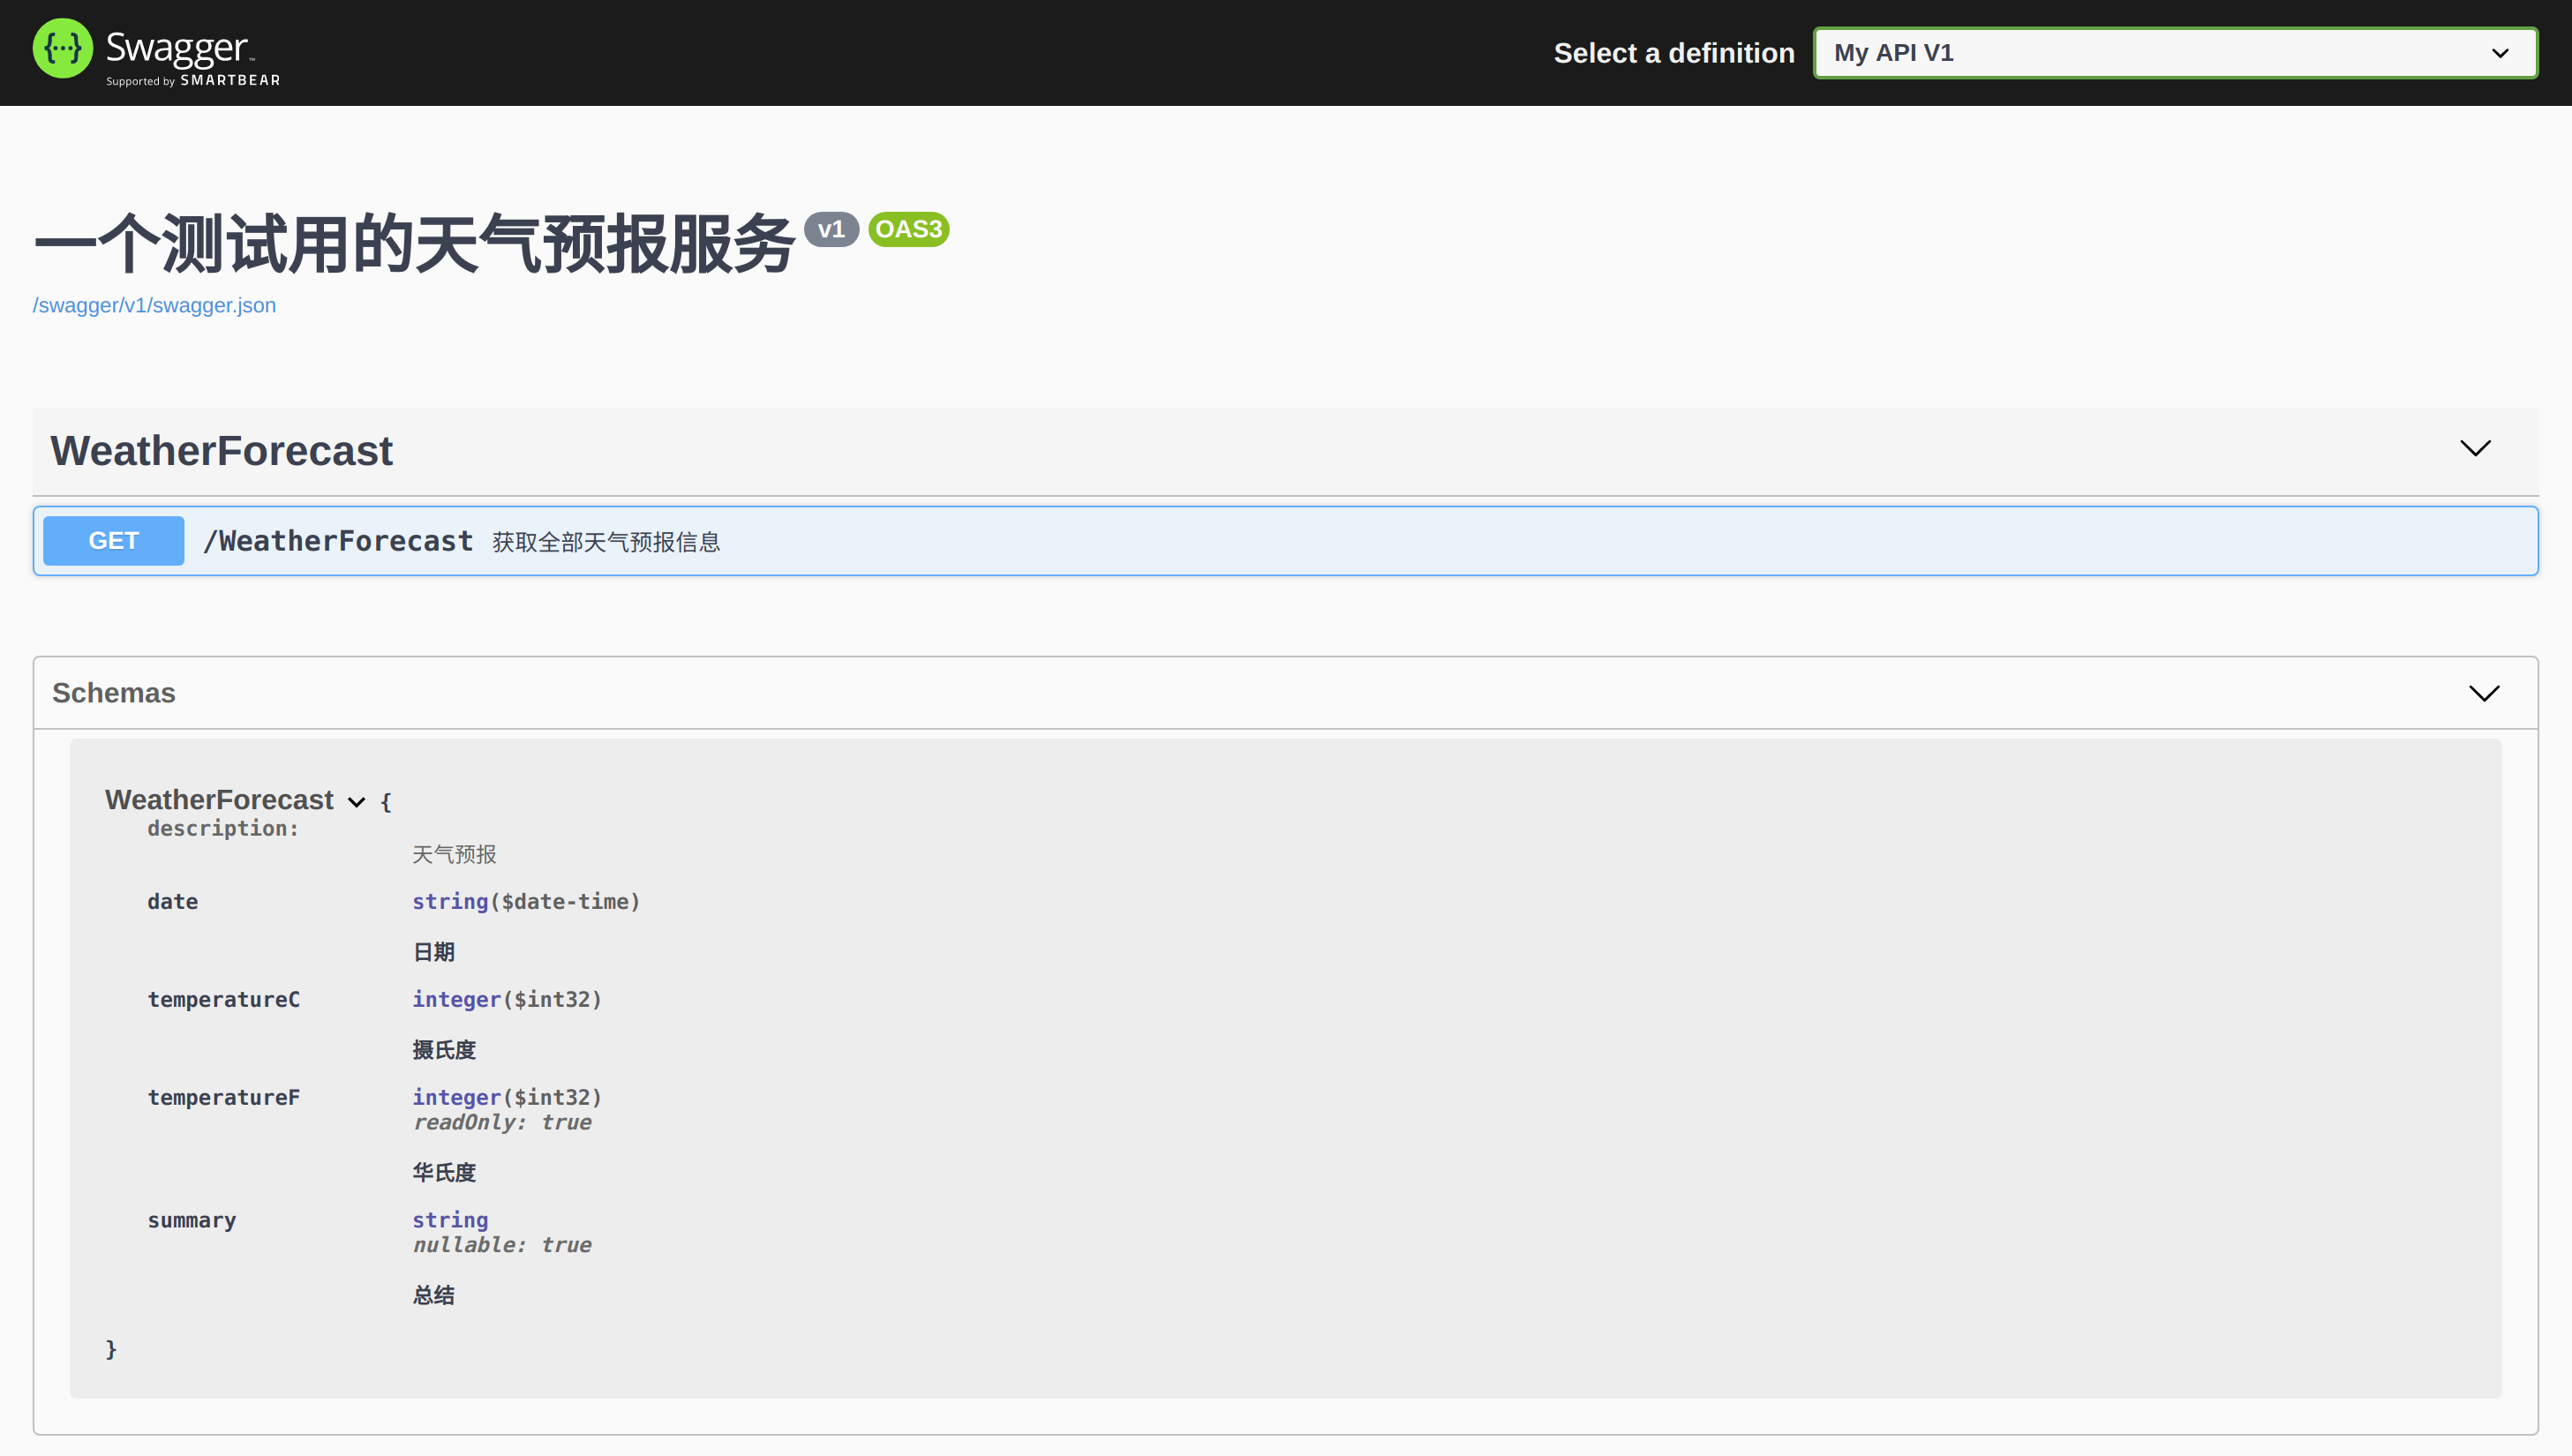Image resolution: width=2572 pixels, height=1456 pixels.
Task: Open the Select a definition dropdown
Action: click(x=2175, y=53)
